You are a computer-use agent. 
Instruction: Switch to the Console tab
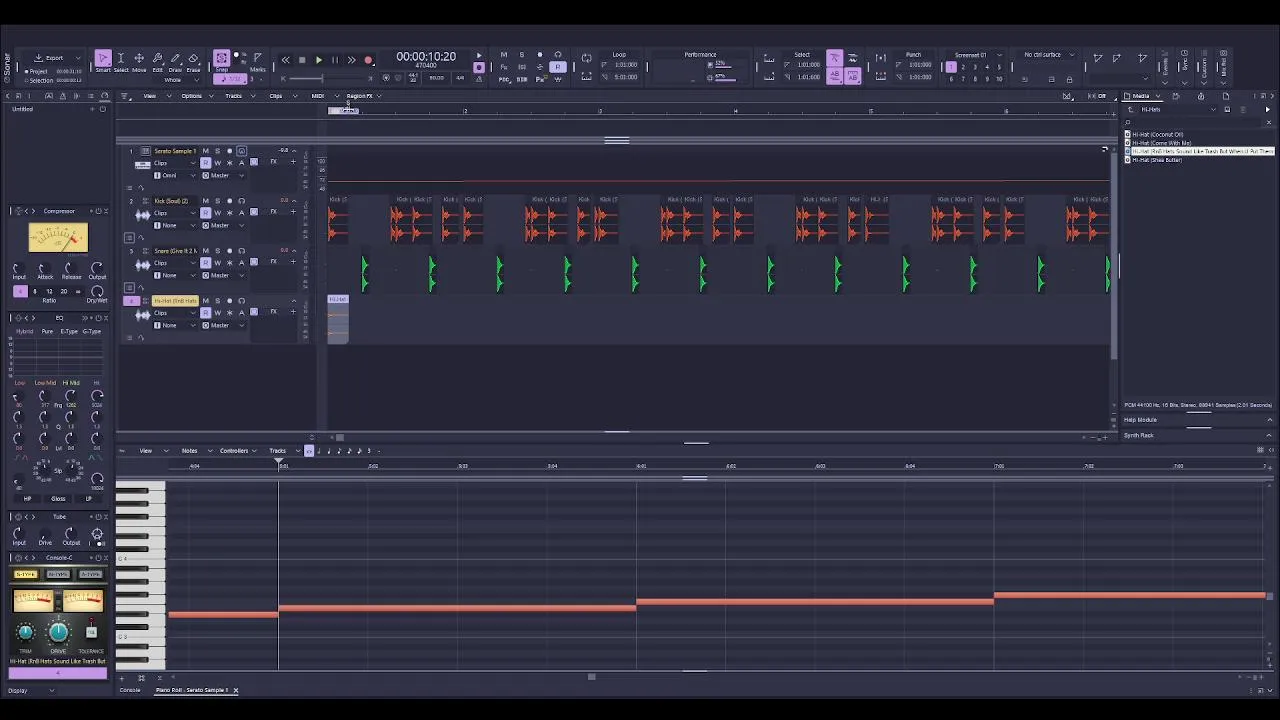130,690
